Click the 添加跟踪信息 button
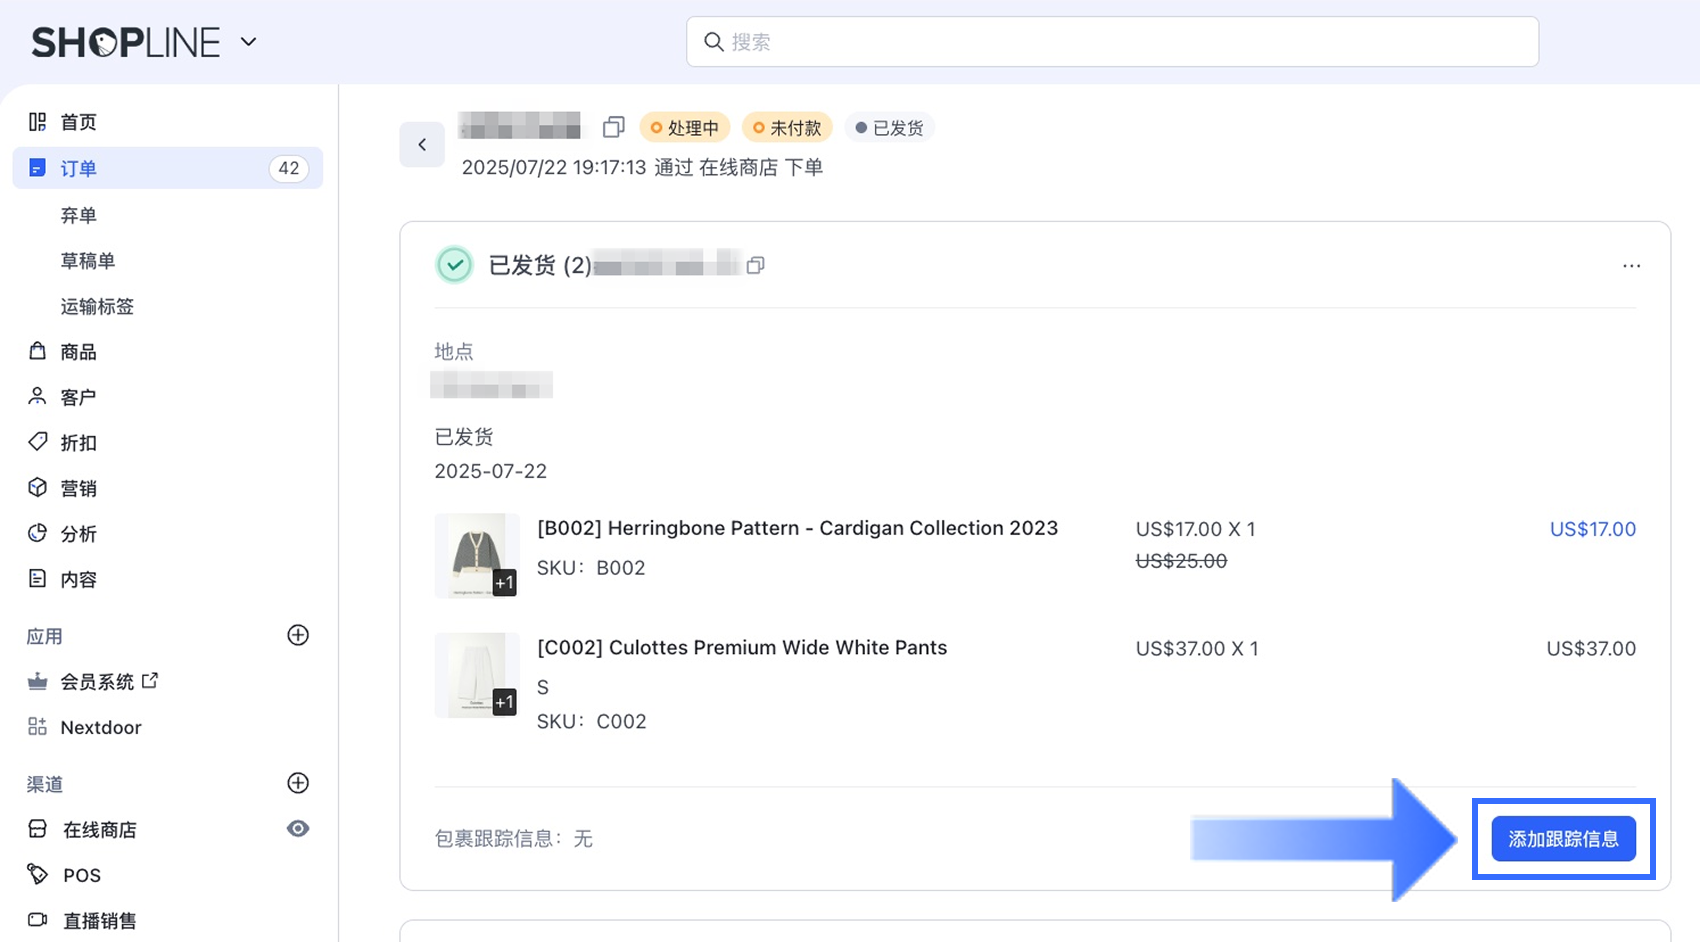This screenshot has width=1700, height=942. pos(1563,839)
